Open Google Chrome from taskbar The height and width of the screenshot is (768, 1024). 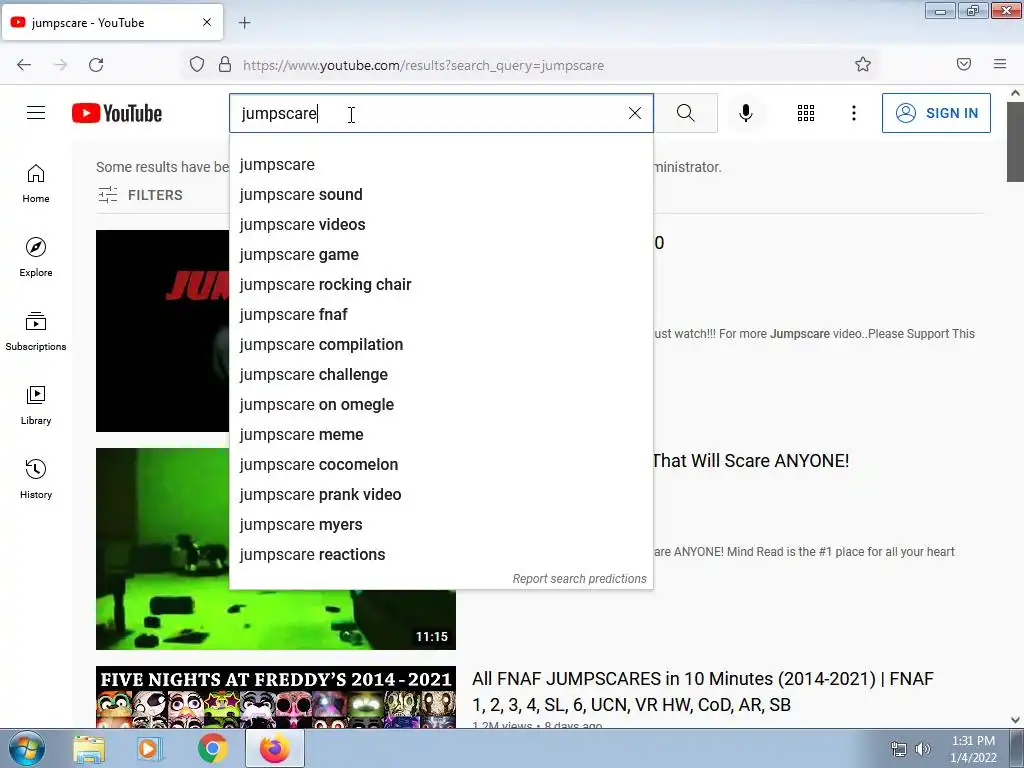click(212, 749)
